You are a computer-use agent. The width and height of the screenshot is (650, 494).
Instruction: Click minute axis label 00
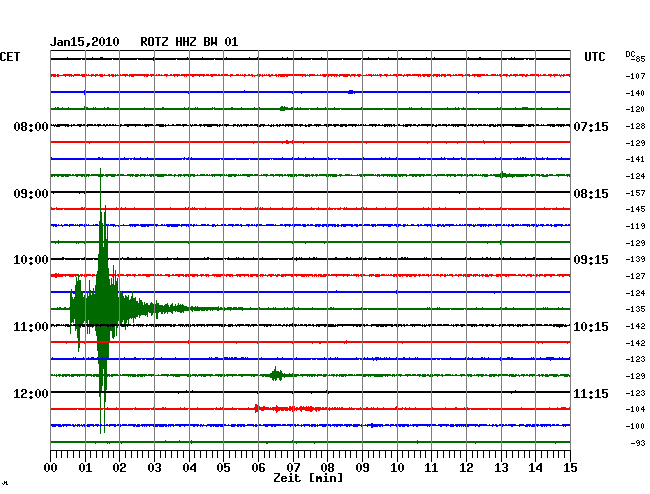coord(51,468)
